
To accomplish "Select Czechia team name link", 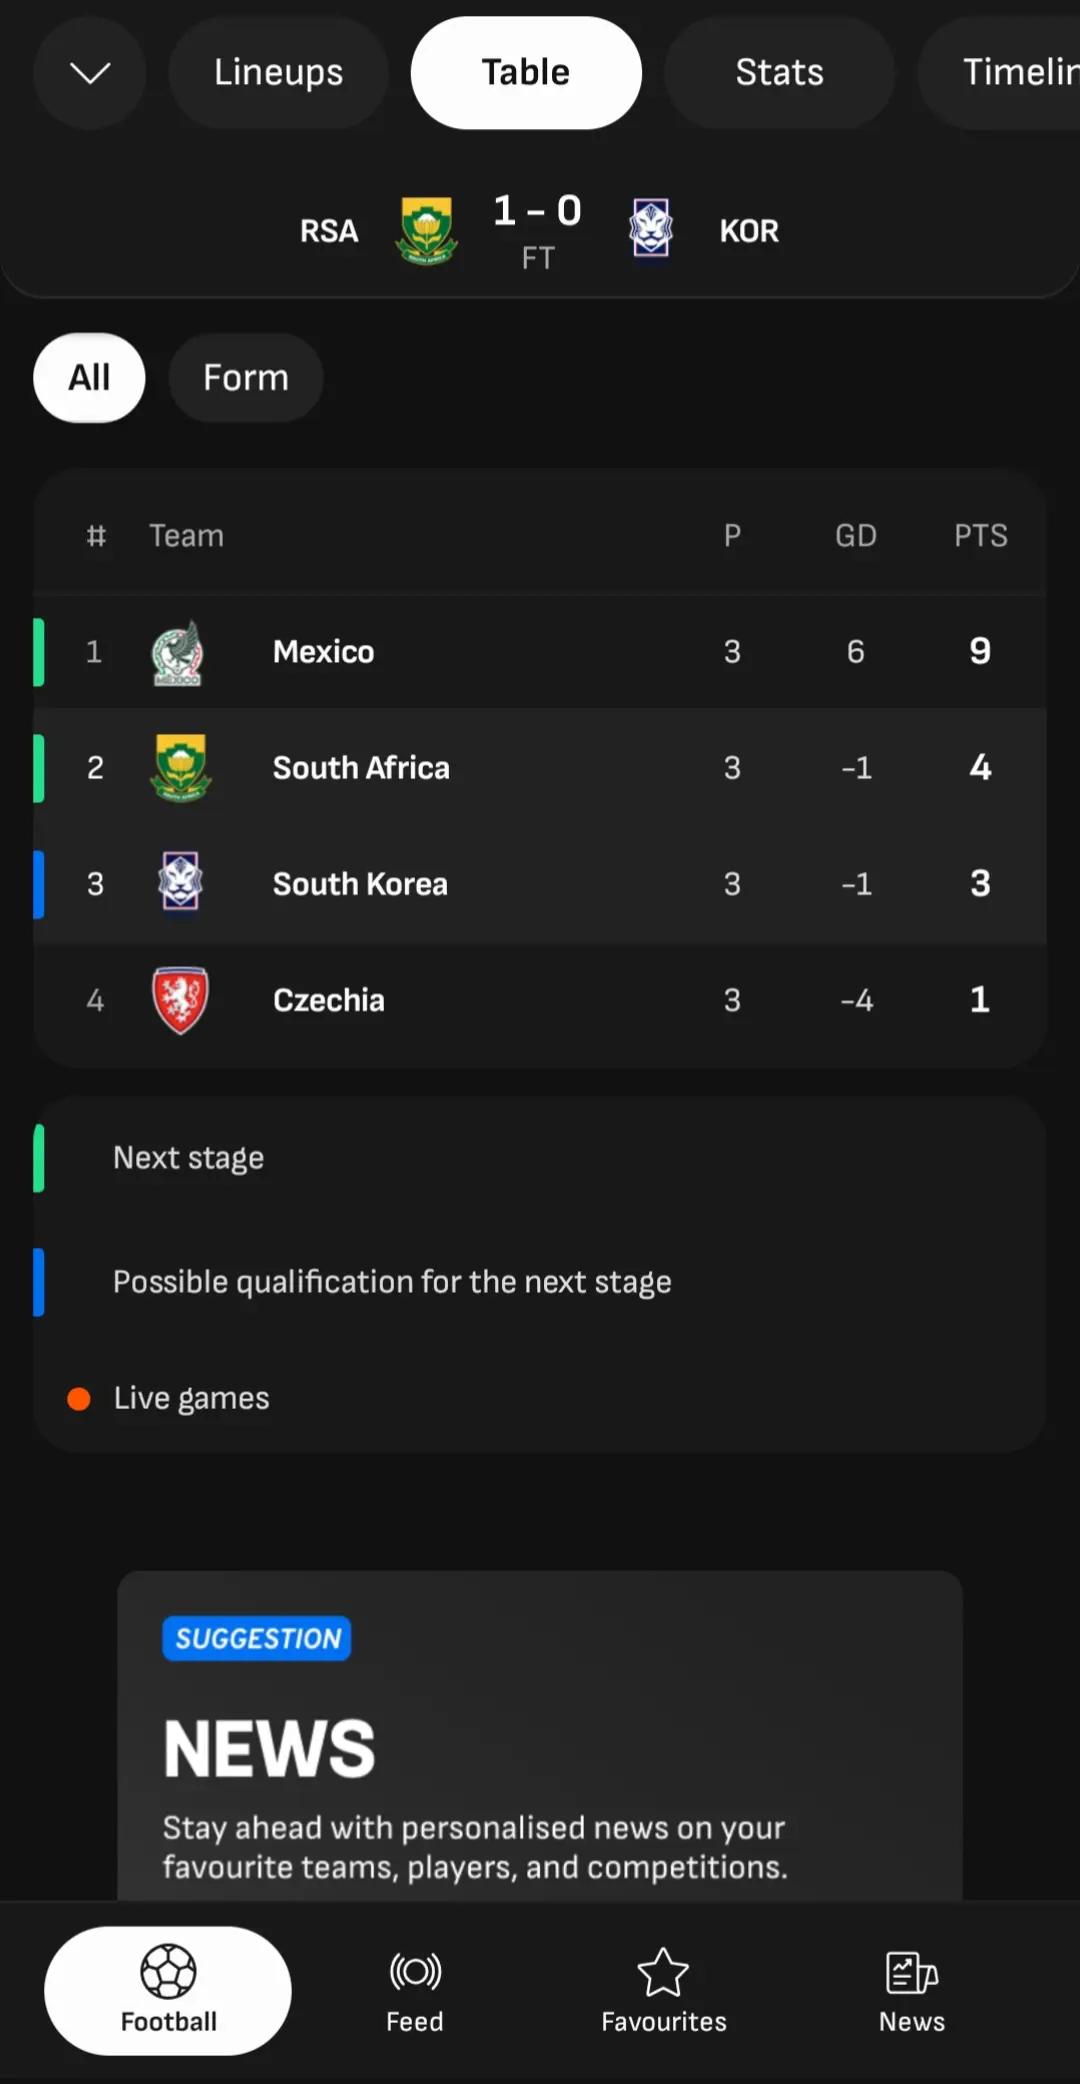I will (329, 1000).
